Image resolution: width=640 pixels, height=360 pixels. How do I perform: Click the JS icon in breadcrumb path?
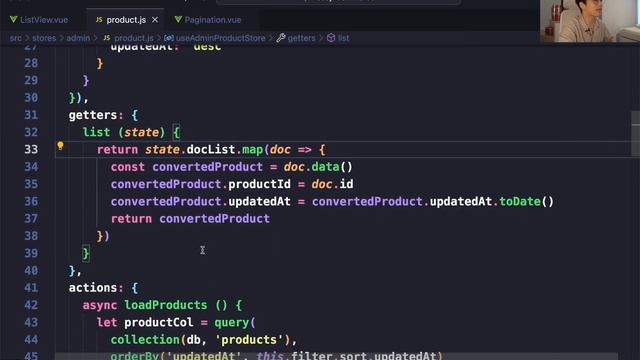(107, 38)
